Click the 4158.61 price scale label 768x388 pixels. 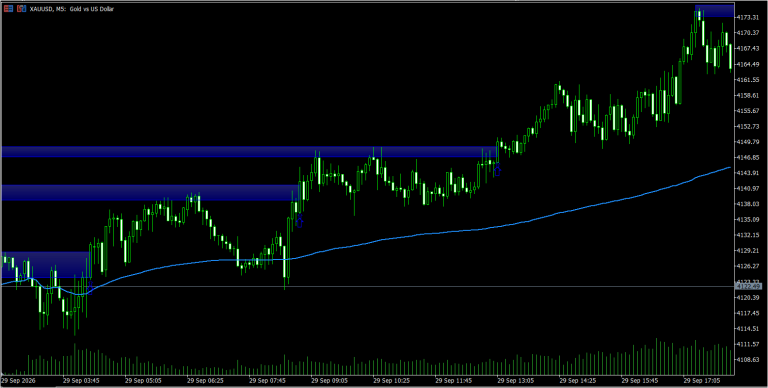point(748,95)
